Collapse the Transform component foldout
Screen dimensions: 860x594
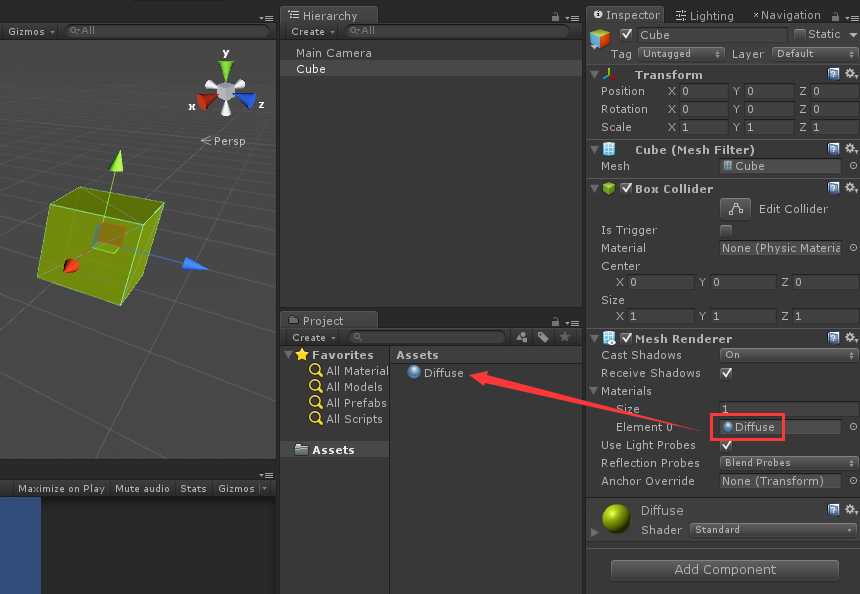pyautogui.click(x=594, y=74)
